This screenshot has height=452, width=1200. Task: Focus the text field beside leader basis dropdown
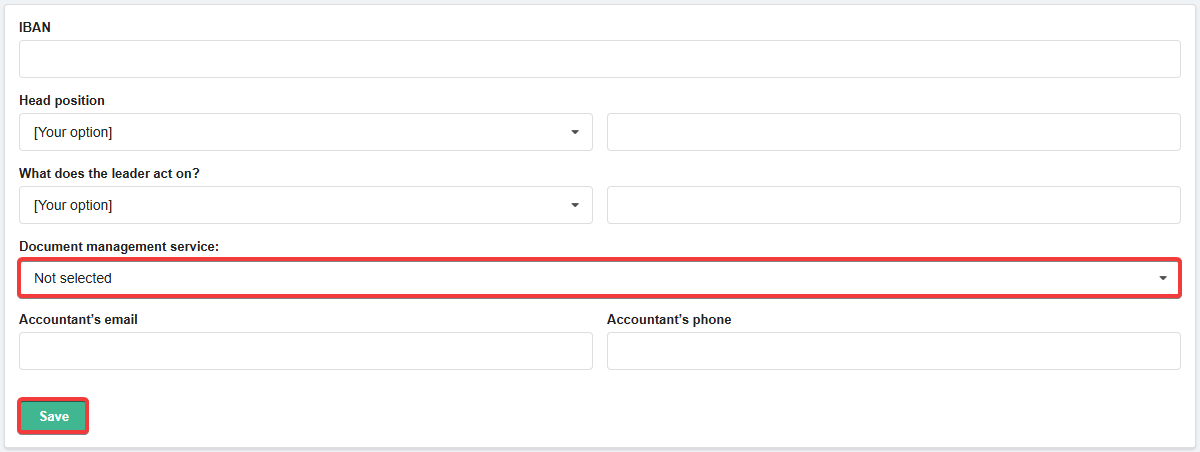click(x=893, y=205)
